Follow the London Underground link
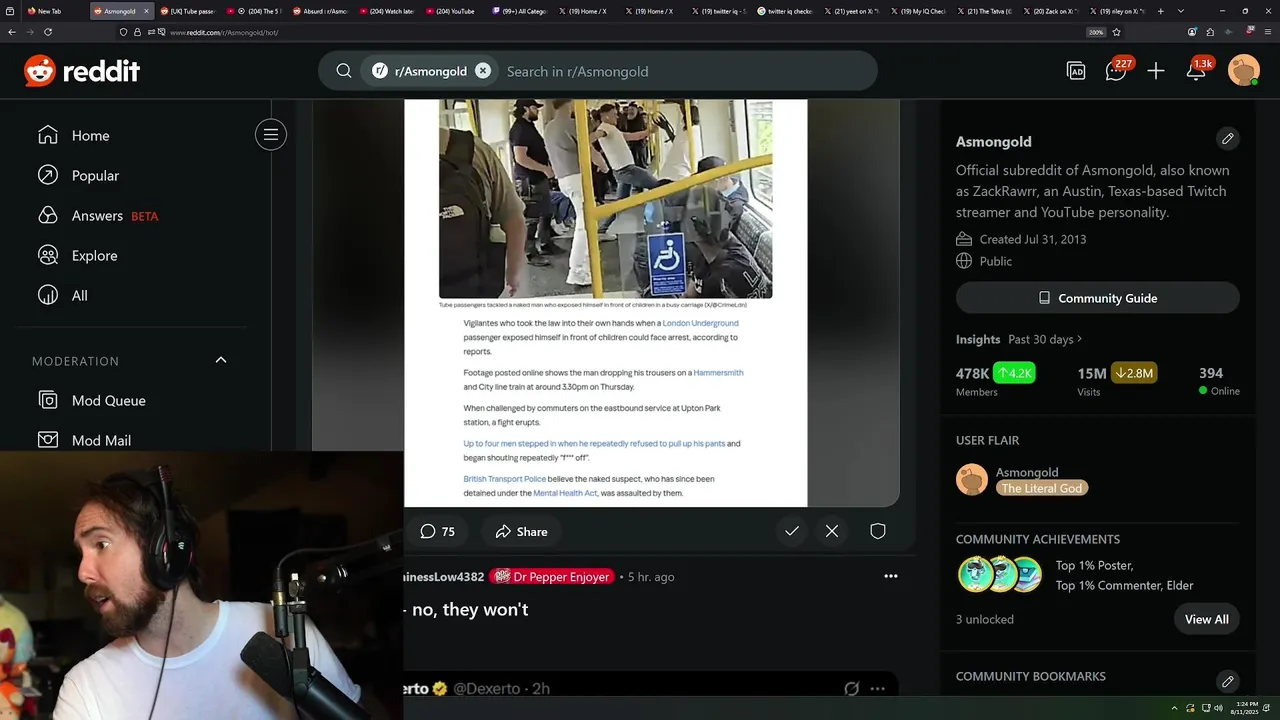Screen dimensions: 1280x720 700,323
